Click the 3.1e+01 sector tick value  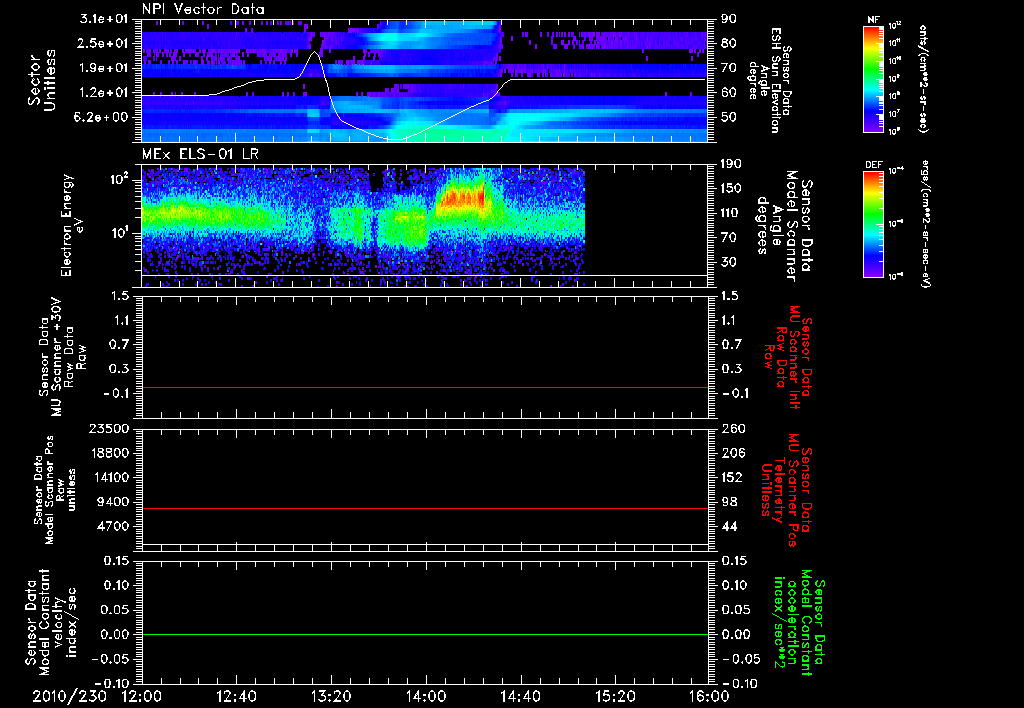click(x=104, y=19)
